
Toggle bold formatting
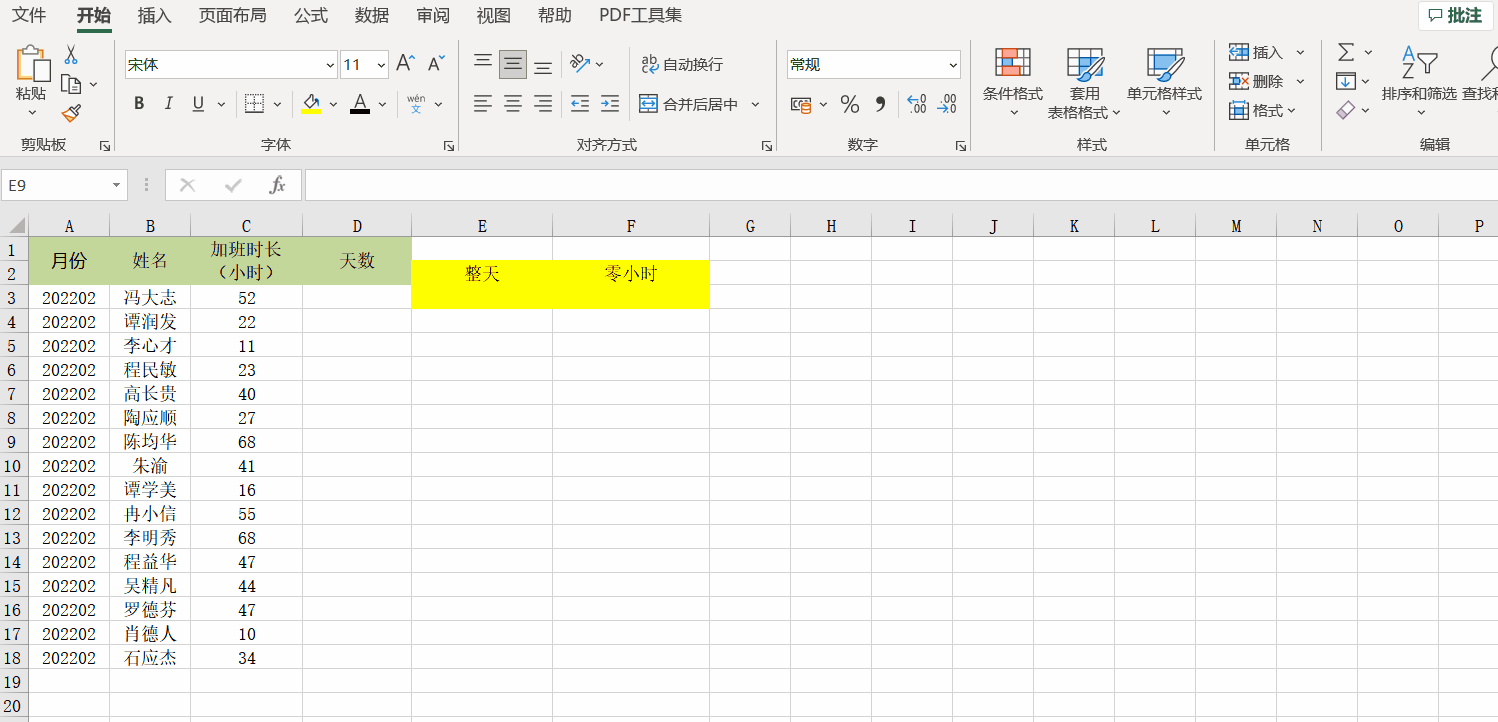click(x=138, y=103)
